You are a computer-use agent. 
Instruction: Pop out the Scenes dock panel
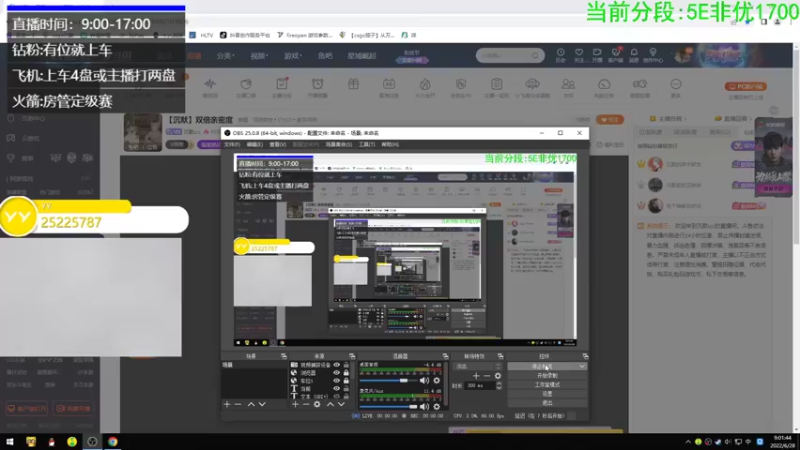(284, 356)
